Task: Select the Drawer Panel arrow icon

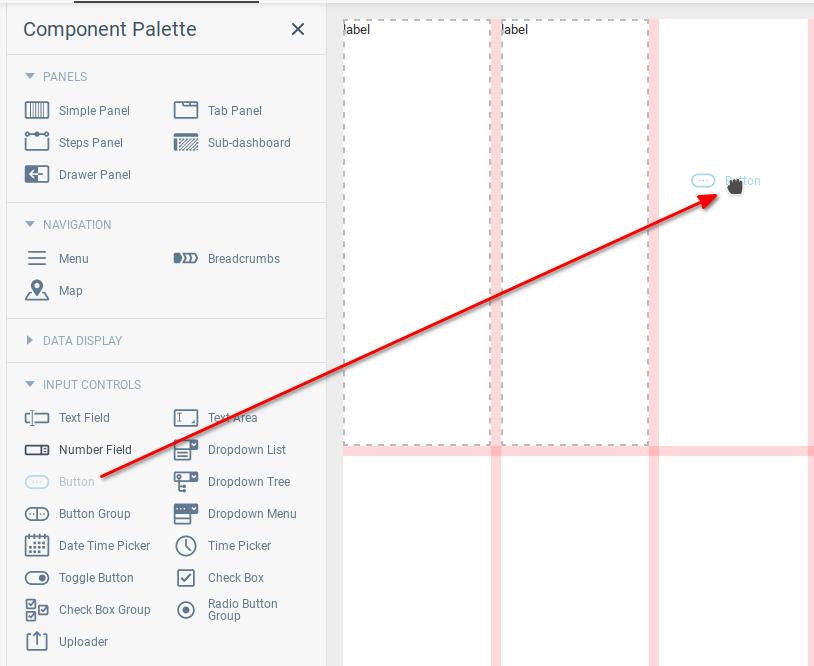Action: pos(37,174)
